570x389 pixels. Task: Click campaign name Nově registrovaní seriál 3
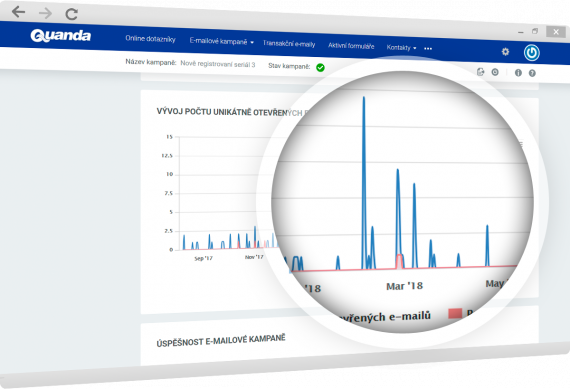pyautogui.click(x=218, y=64)
